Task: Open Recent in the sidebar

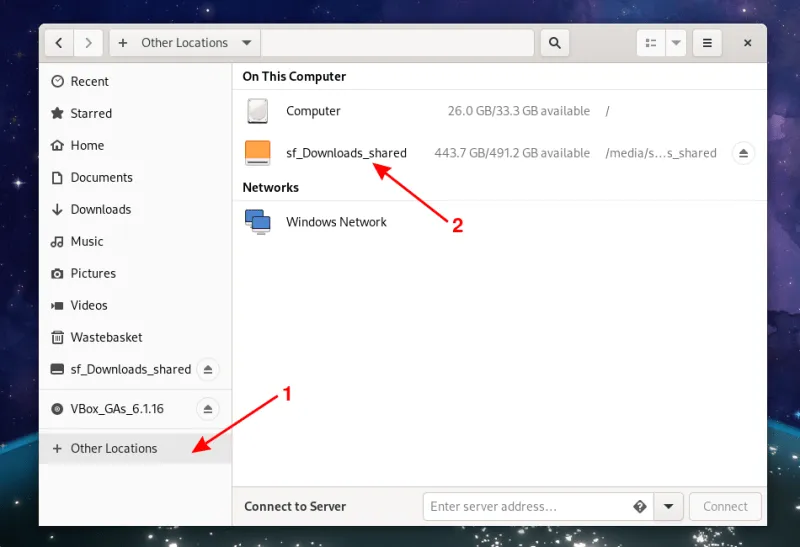Action: pyautogui.click(x=89, y=82)
